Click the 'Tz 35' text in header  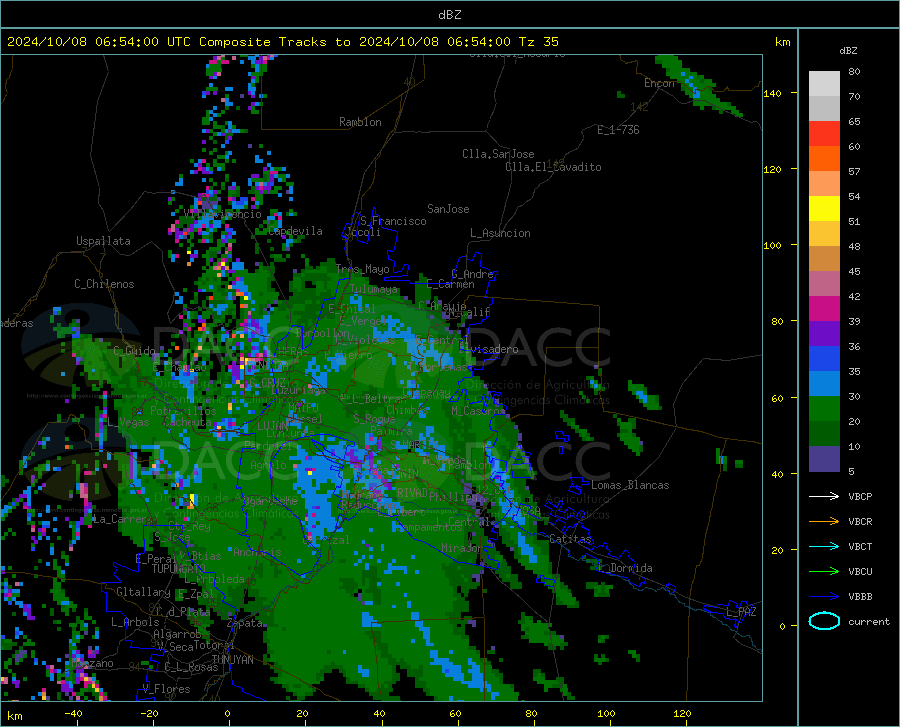[x=538, y=42]
